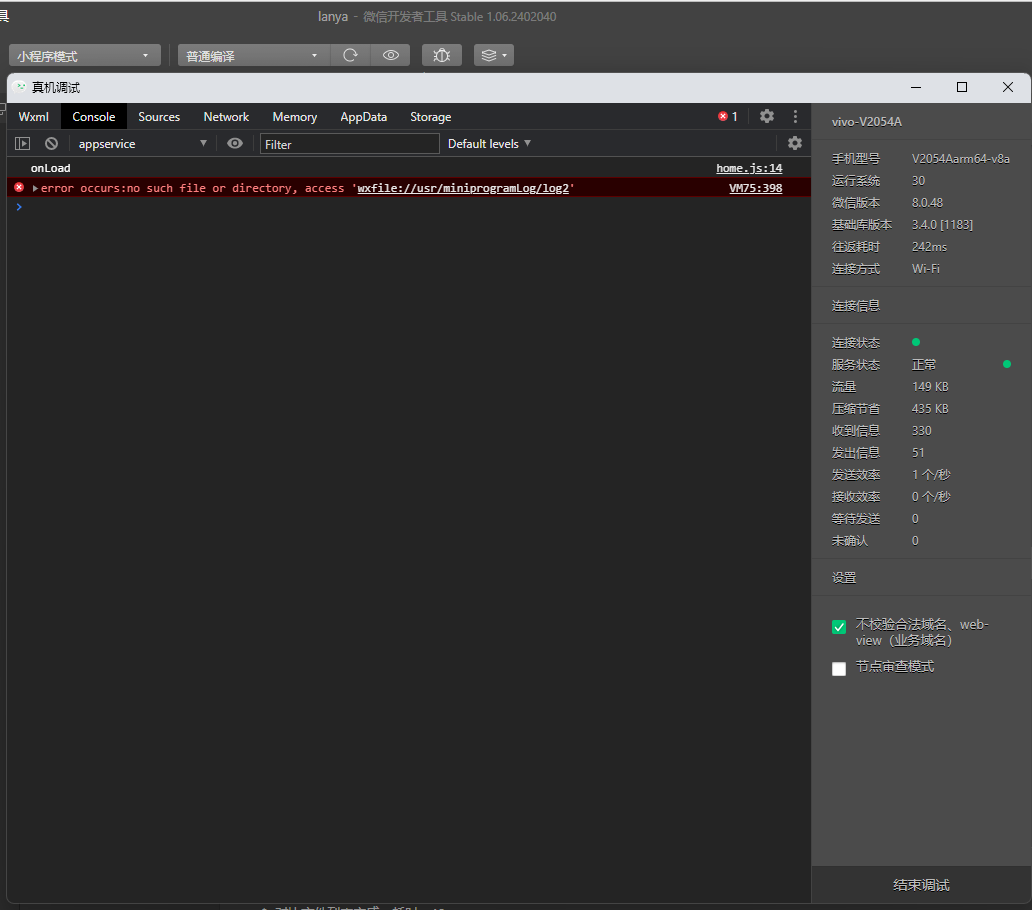Click the 结束调试 button
Image resolution: width=1032 pixels, height=910 pixels.
[x=921, y=885]
